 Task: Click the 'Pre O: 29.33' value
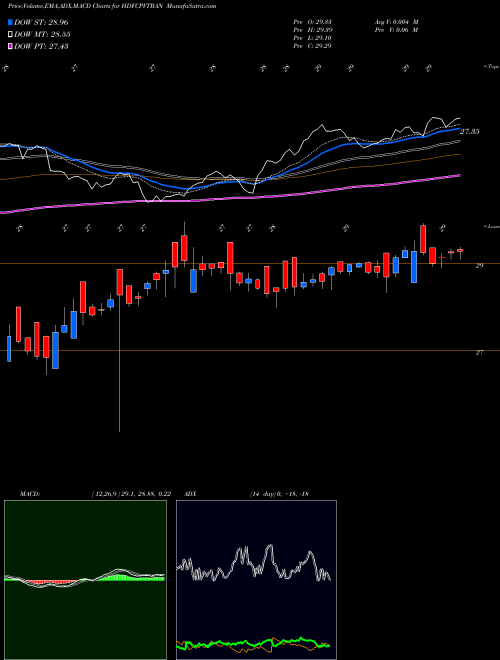pos(312,21)
